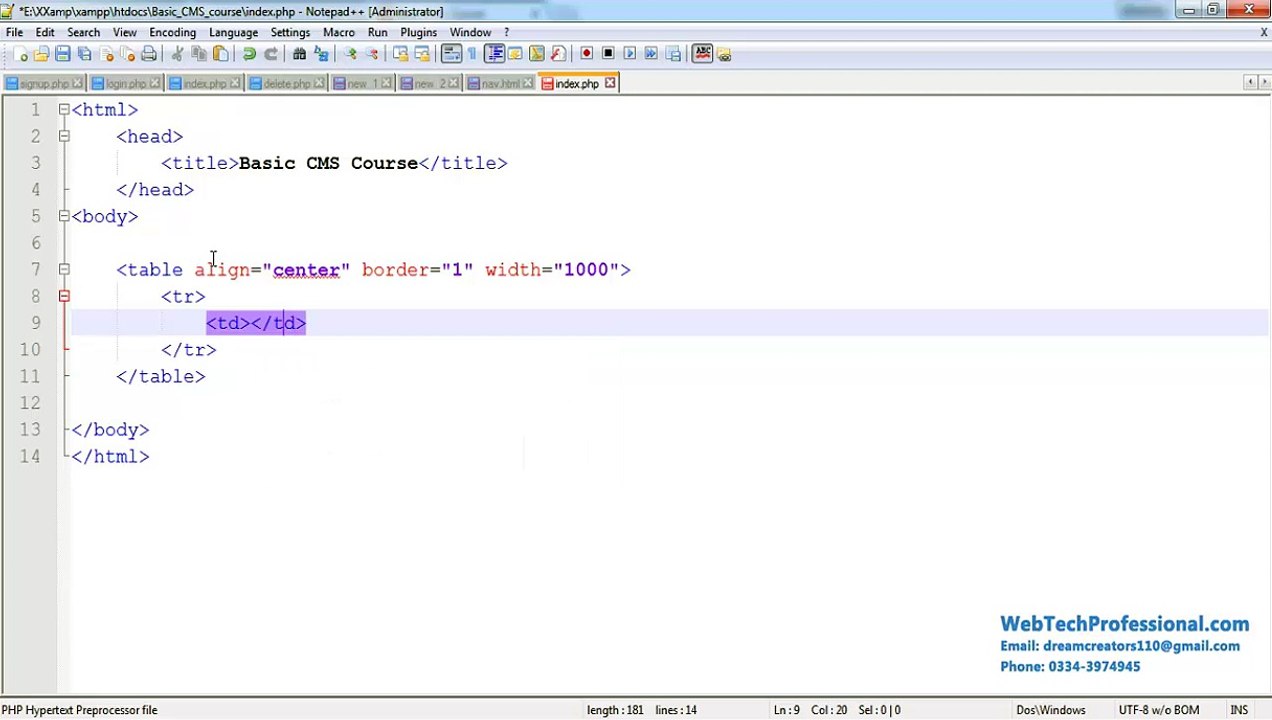Image resolution: width=1272 pixels, height=720 pixels.
Task: Open the Search menu
Action: point(83,32)
